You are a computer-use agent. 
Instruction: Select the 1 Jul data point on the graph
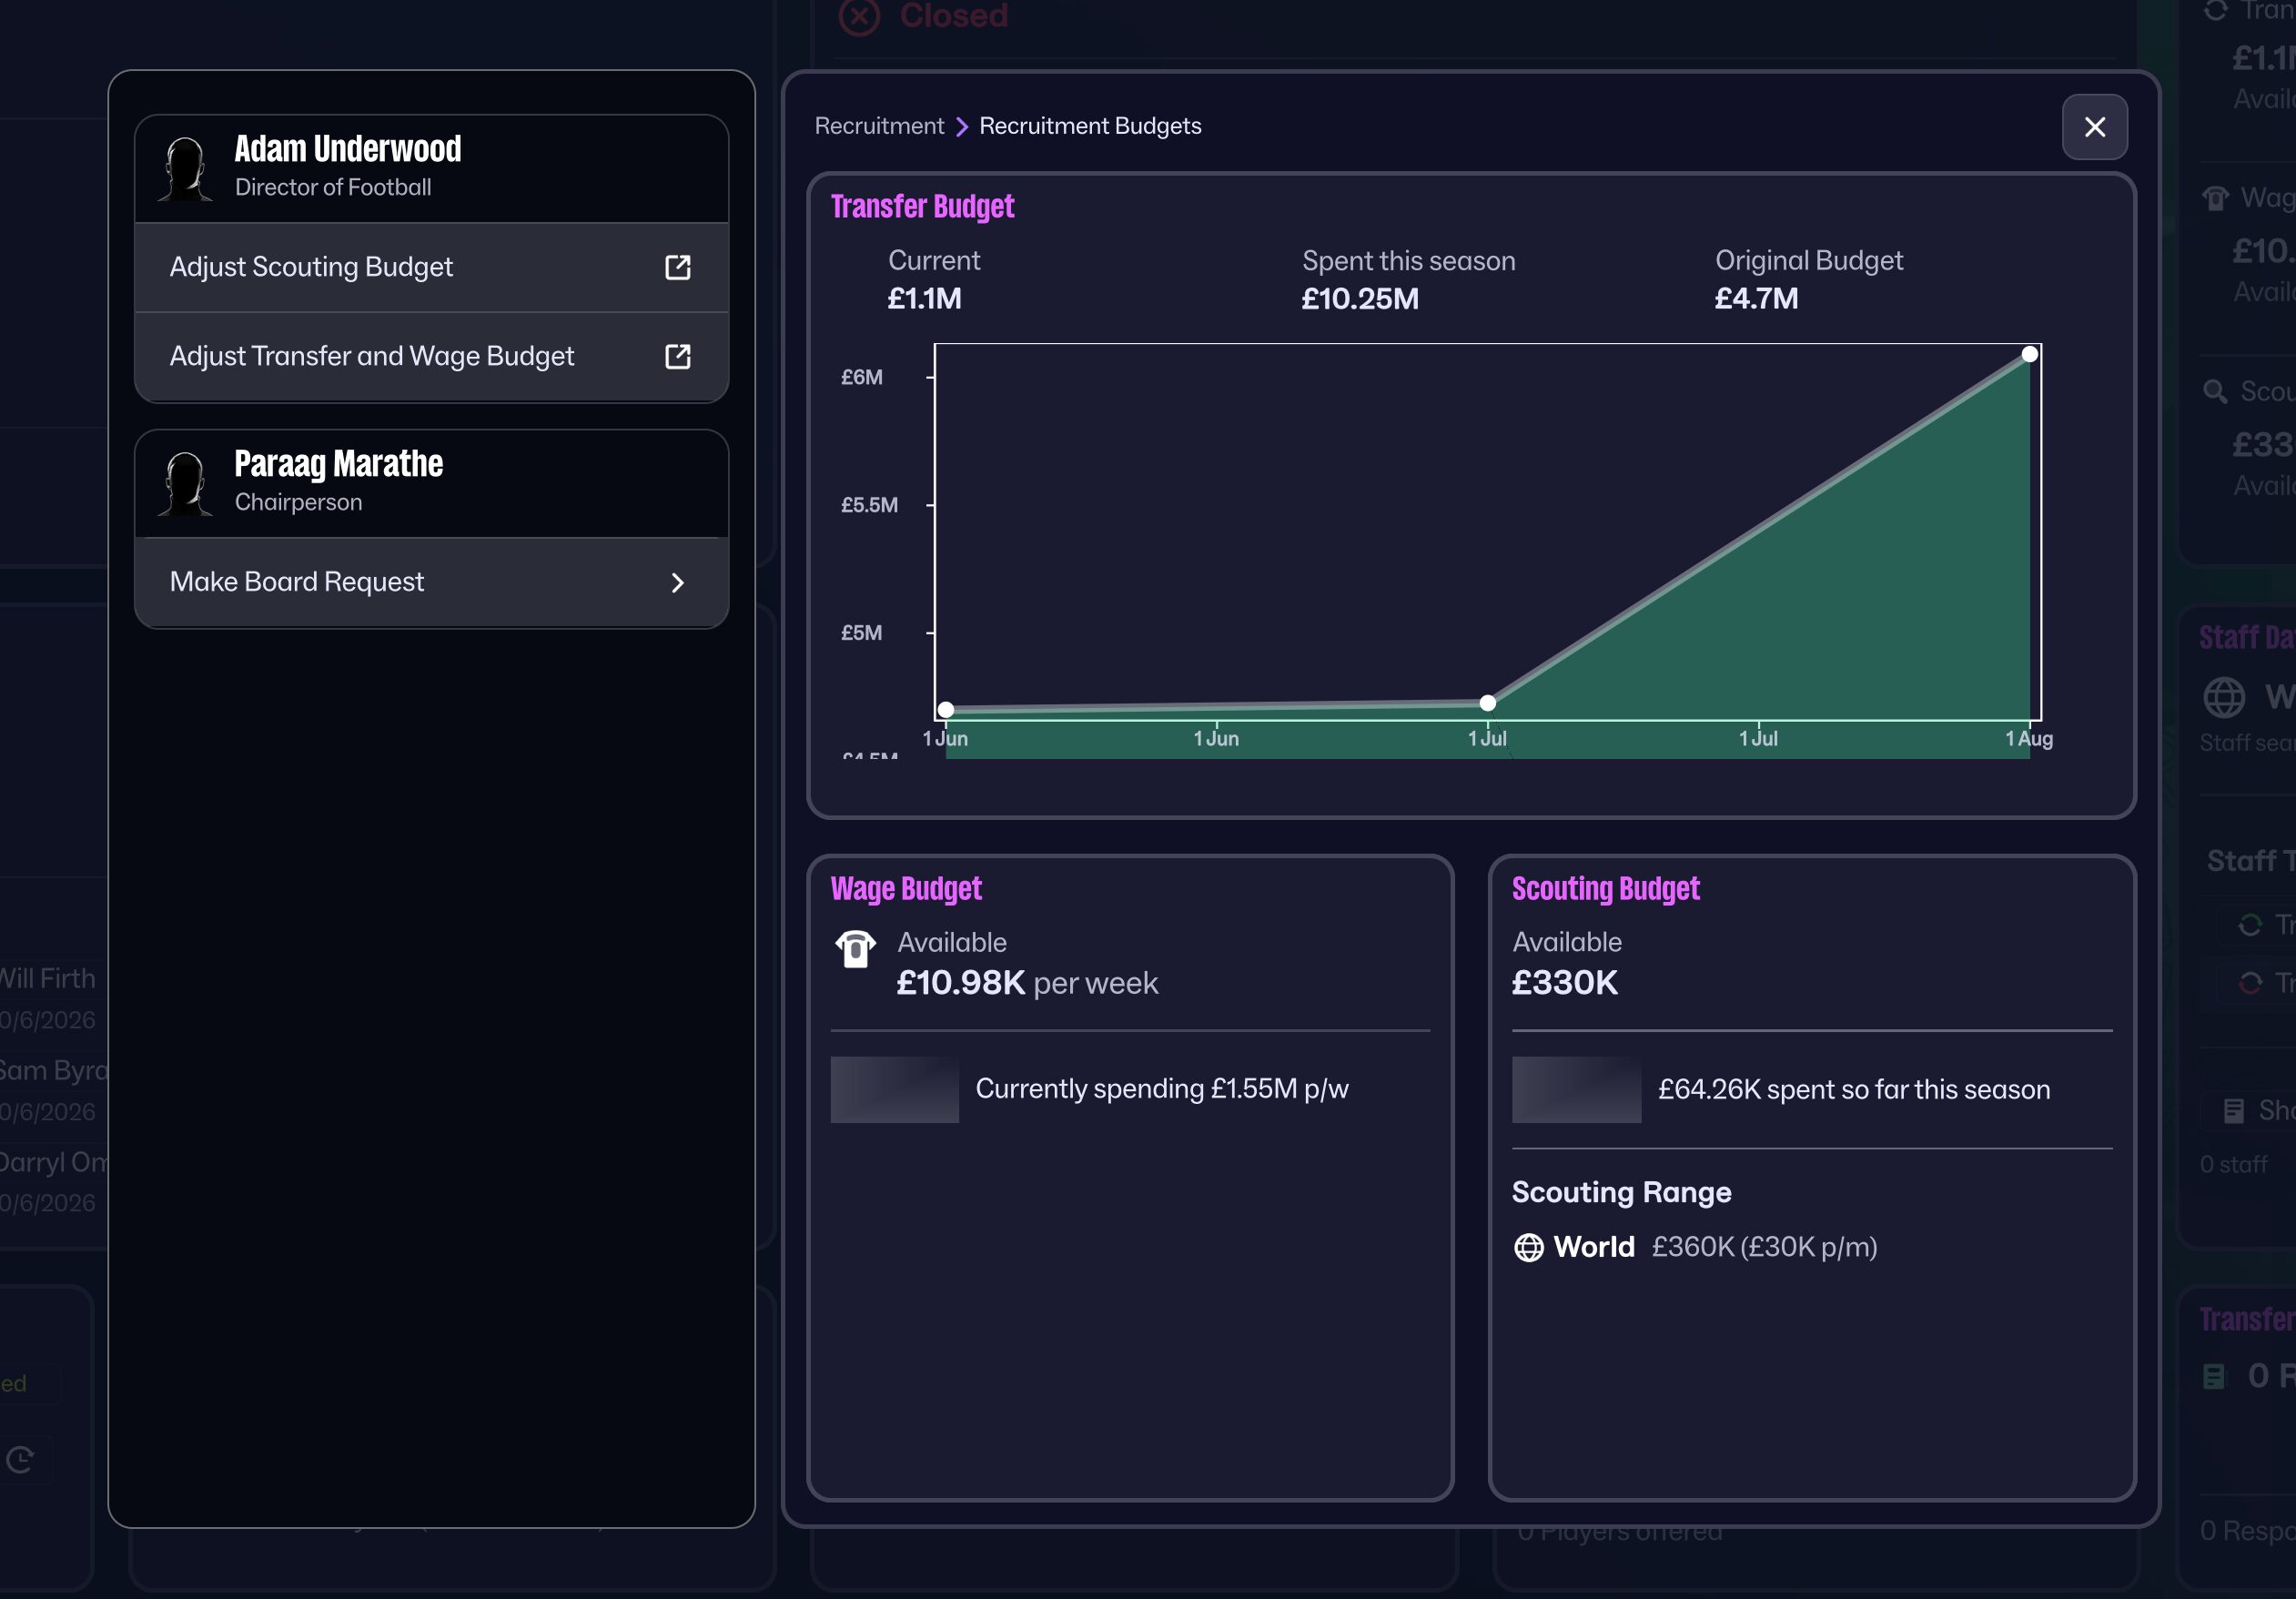point(1487,703)
